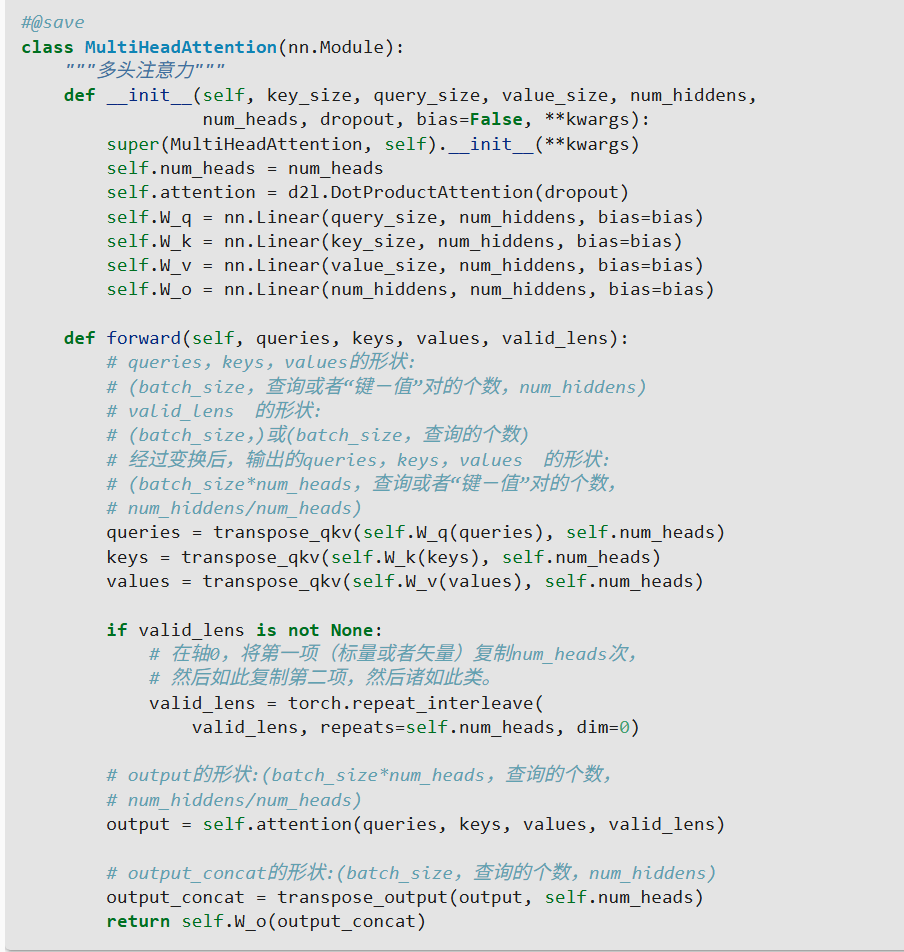
Task: Click the "bias=False" parameter in __init__ signature
Action: 469,120
